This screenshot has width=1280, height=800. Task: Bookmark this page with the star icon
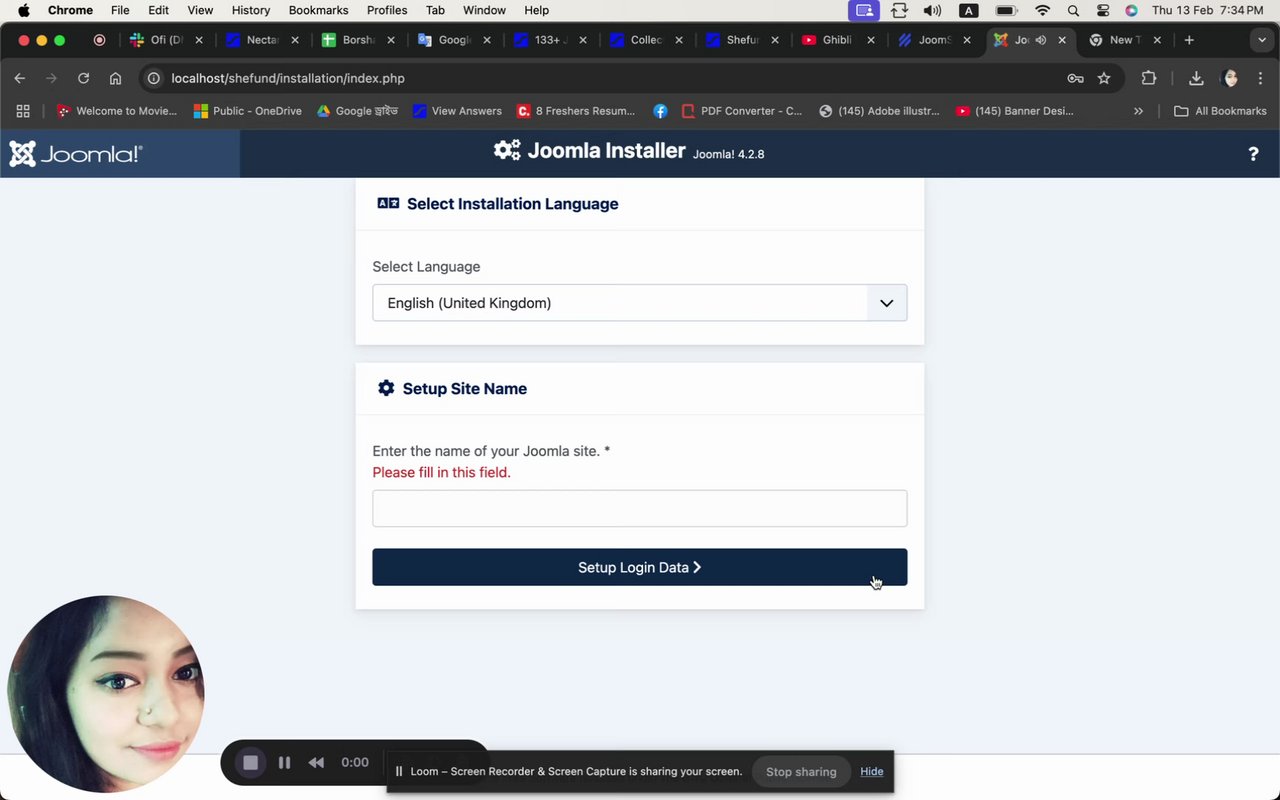tap(1104, 78)
